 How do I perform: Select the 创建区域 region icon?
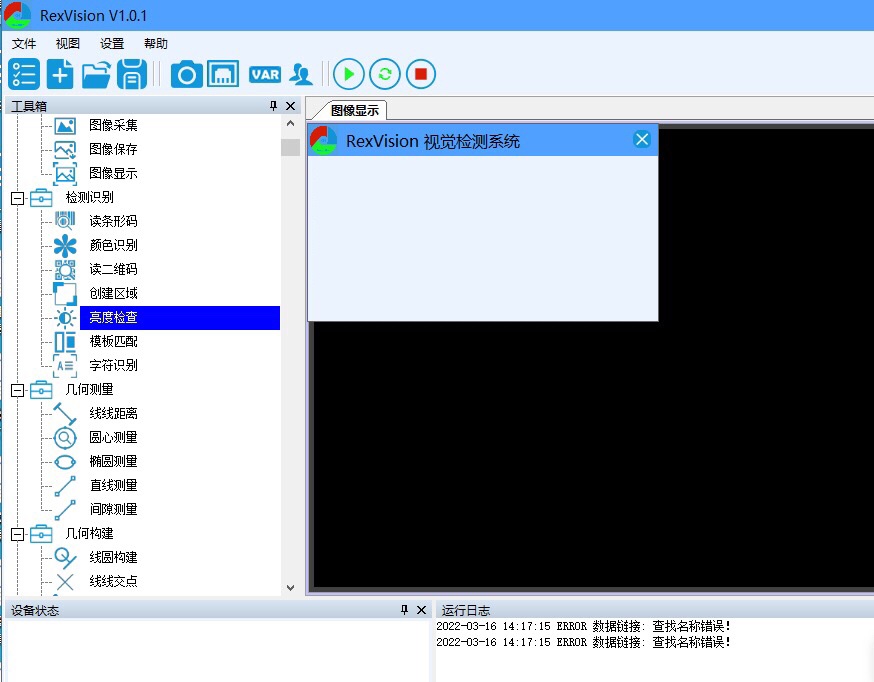[65, 293]
